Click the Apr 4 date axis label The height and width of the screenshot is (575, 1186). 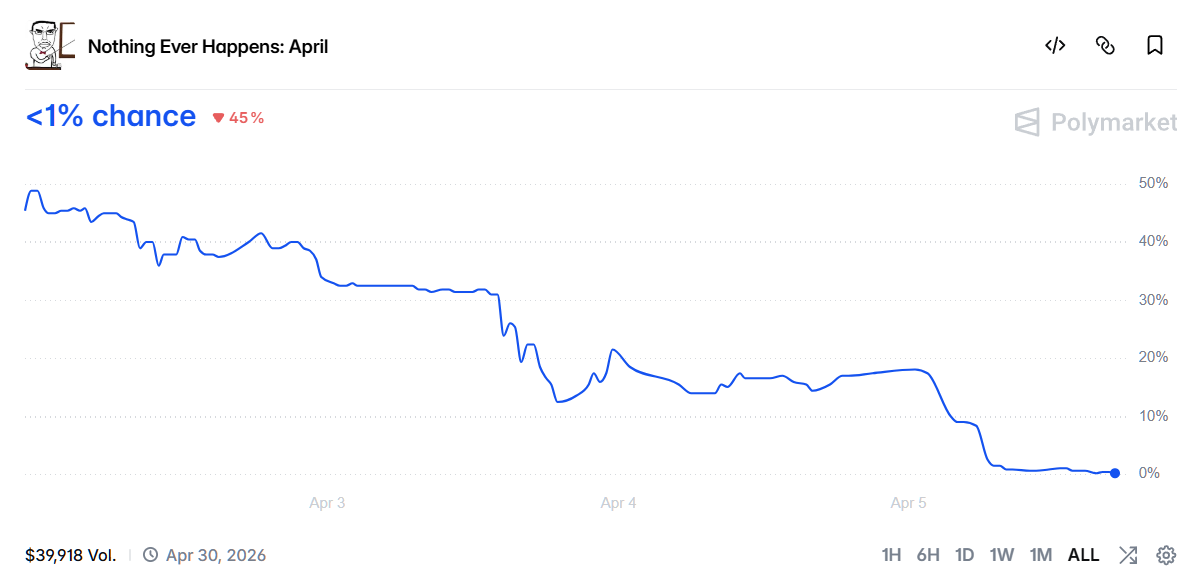pyautogui.click(x=618, y=503)
